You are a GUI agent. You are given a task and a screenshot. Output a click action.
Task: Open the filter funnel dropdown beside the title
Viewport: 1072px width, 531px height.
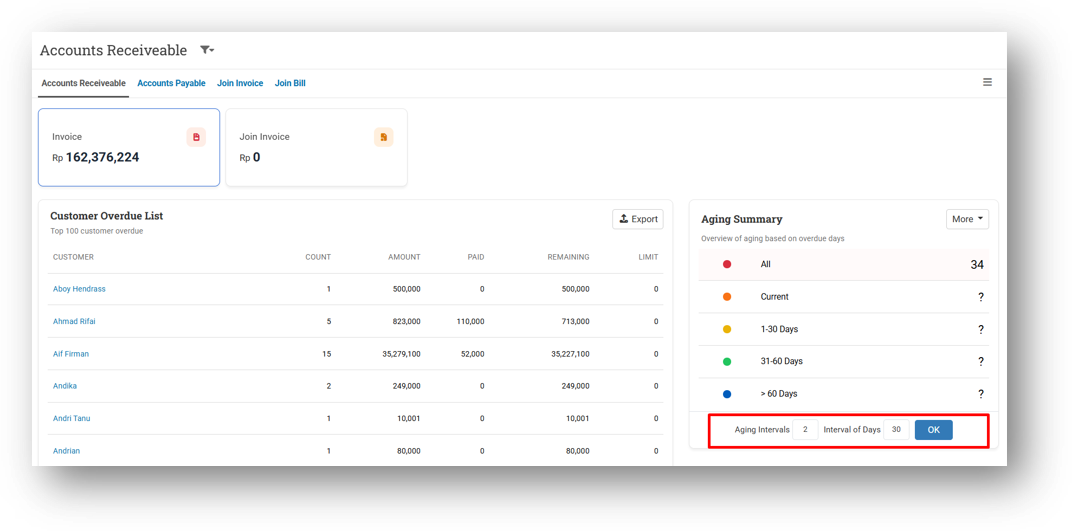pyautogui.click(x=207, y=50)
